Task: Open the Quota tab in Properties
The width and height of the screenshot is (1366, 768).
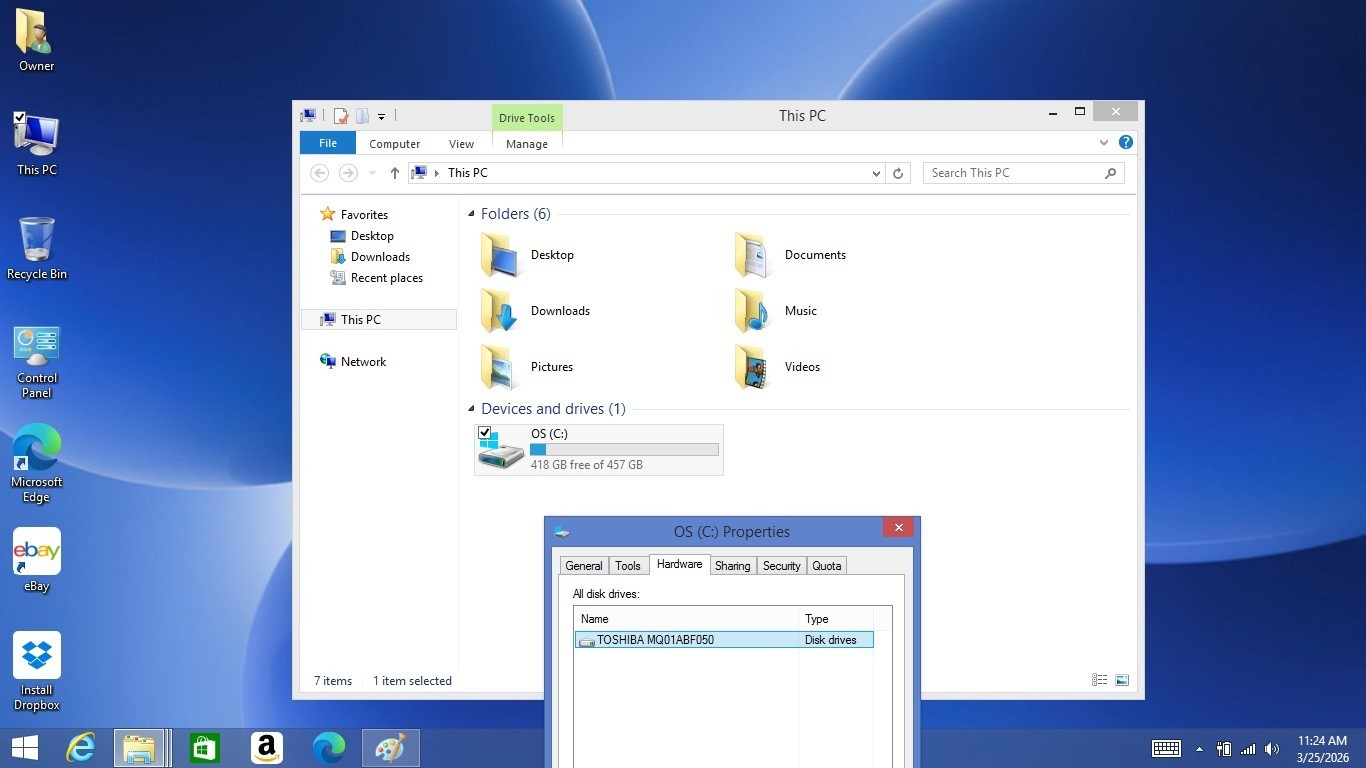Action: (x=827, y=566)
